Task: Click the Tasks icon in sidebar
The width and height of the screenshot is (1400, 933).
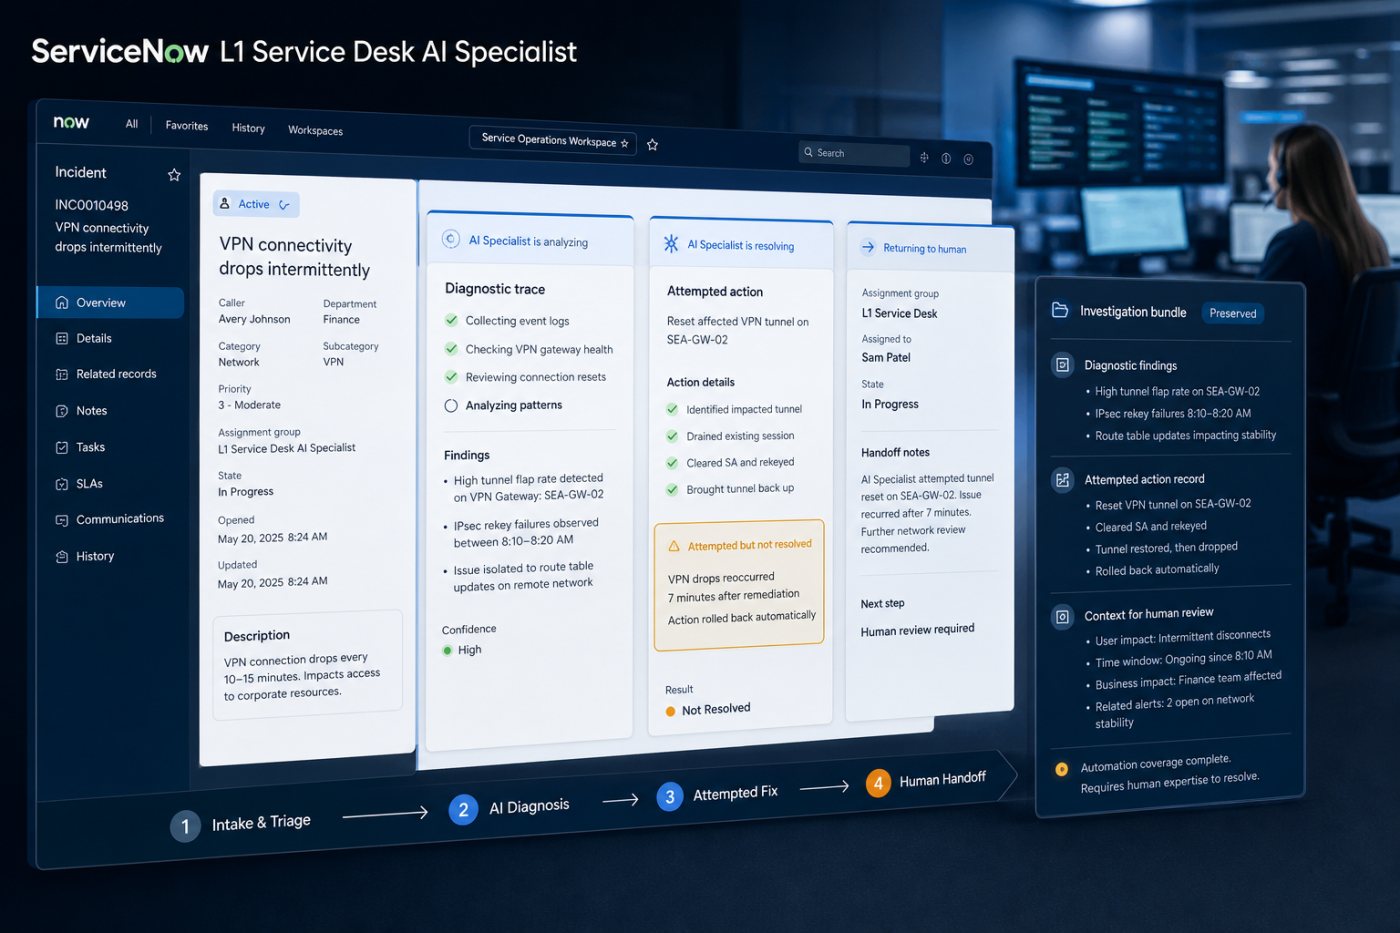Action: [x=62, y=447]
